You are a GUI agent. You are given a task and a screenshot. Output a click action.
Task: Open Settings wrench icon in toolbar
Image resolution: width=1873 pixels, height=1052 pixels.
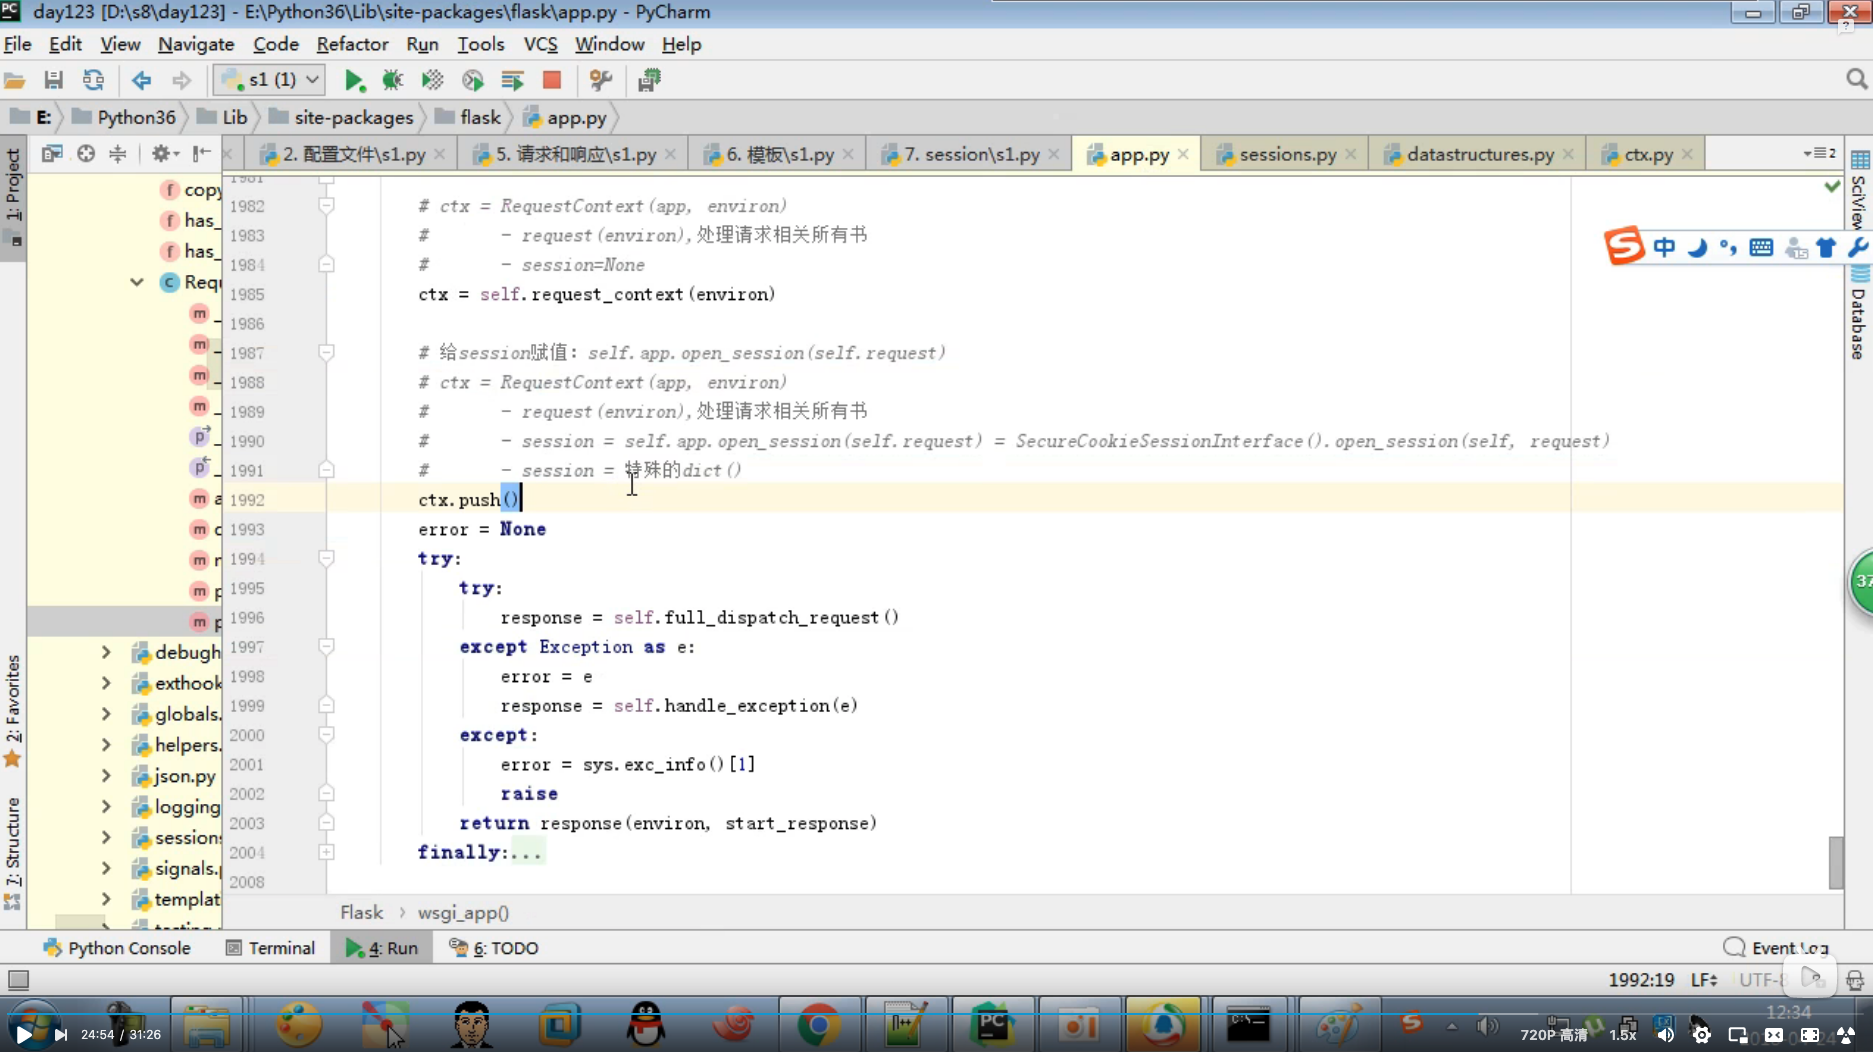point(600,80)
